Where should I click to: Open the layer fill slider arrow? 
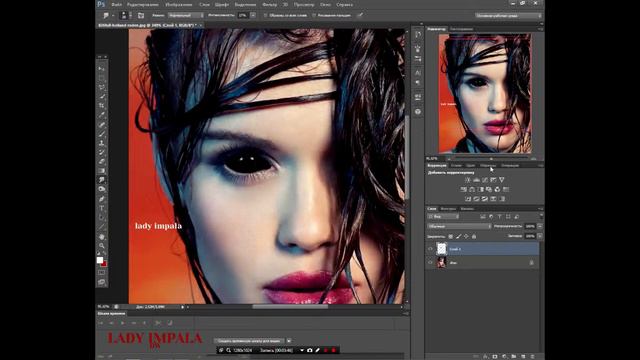540,236
